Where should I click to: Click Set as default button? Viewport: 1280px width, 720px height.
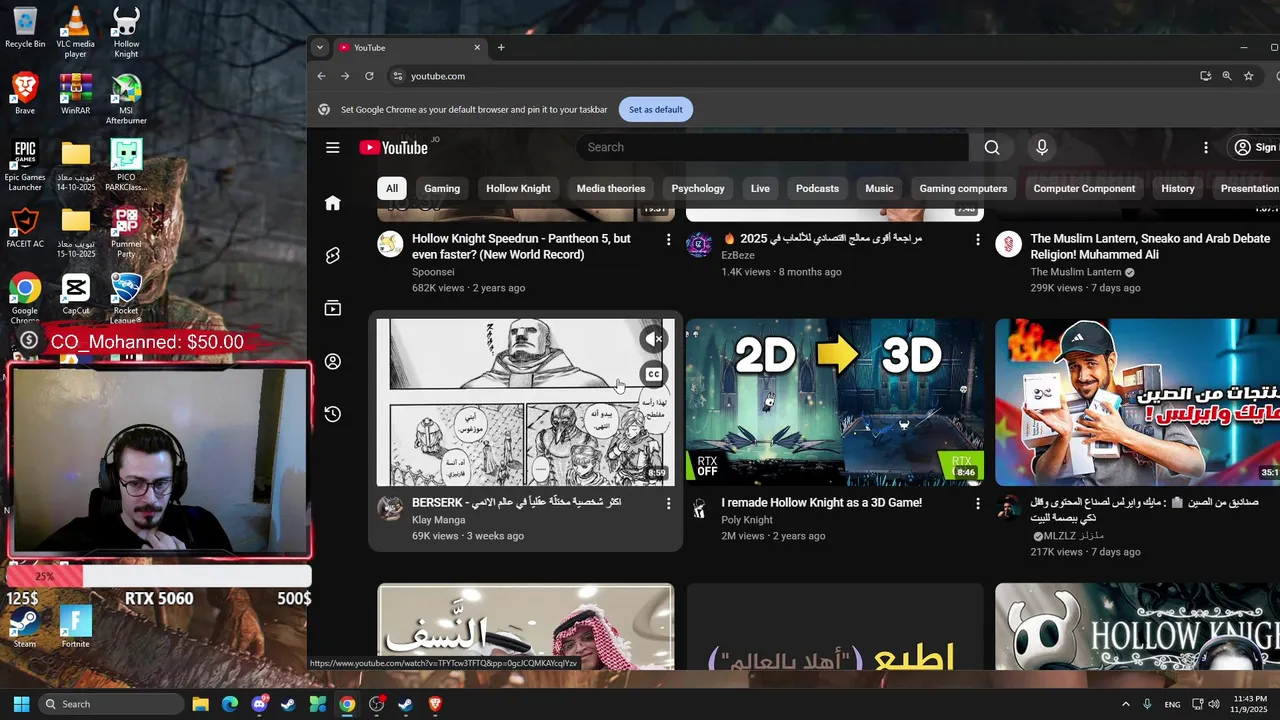(656, 110)
